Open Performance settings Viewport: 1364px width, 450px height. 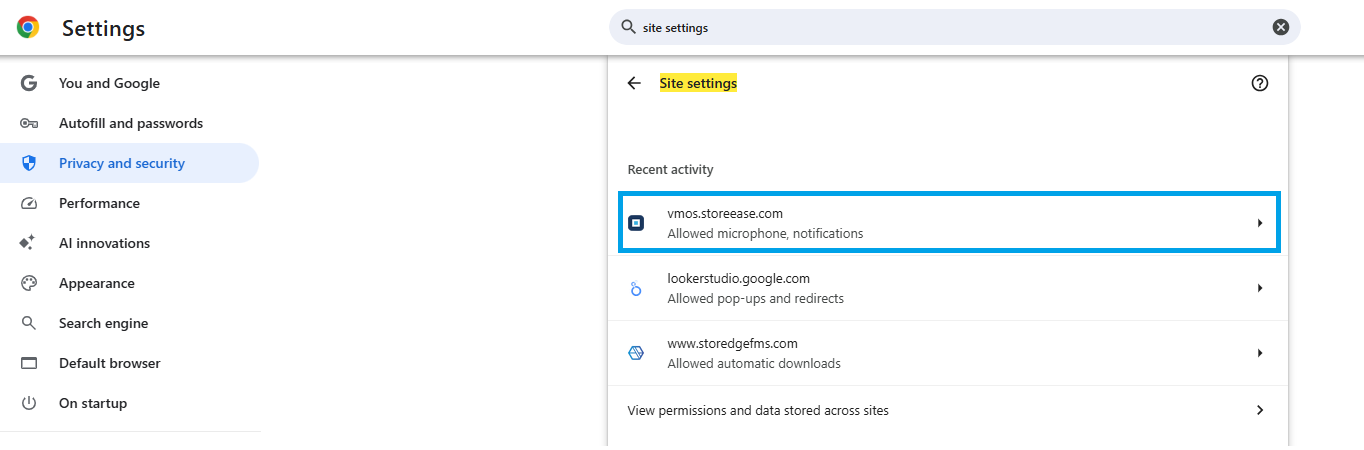[x=130, y=203]
